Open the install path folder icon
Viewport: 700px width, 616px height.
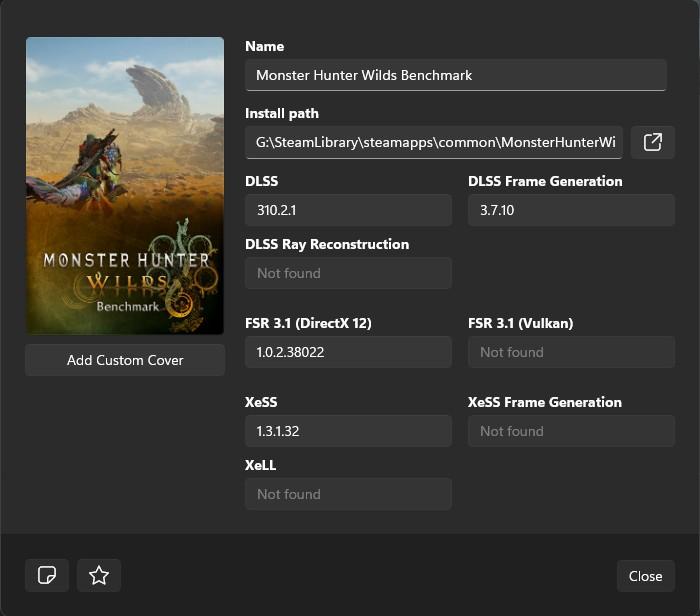[652, 142]
